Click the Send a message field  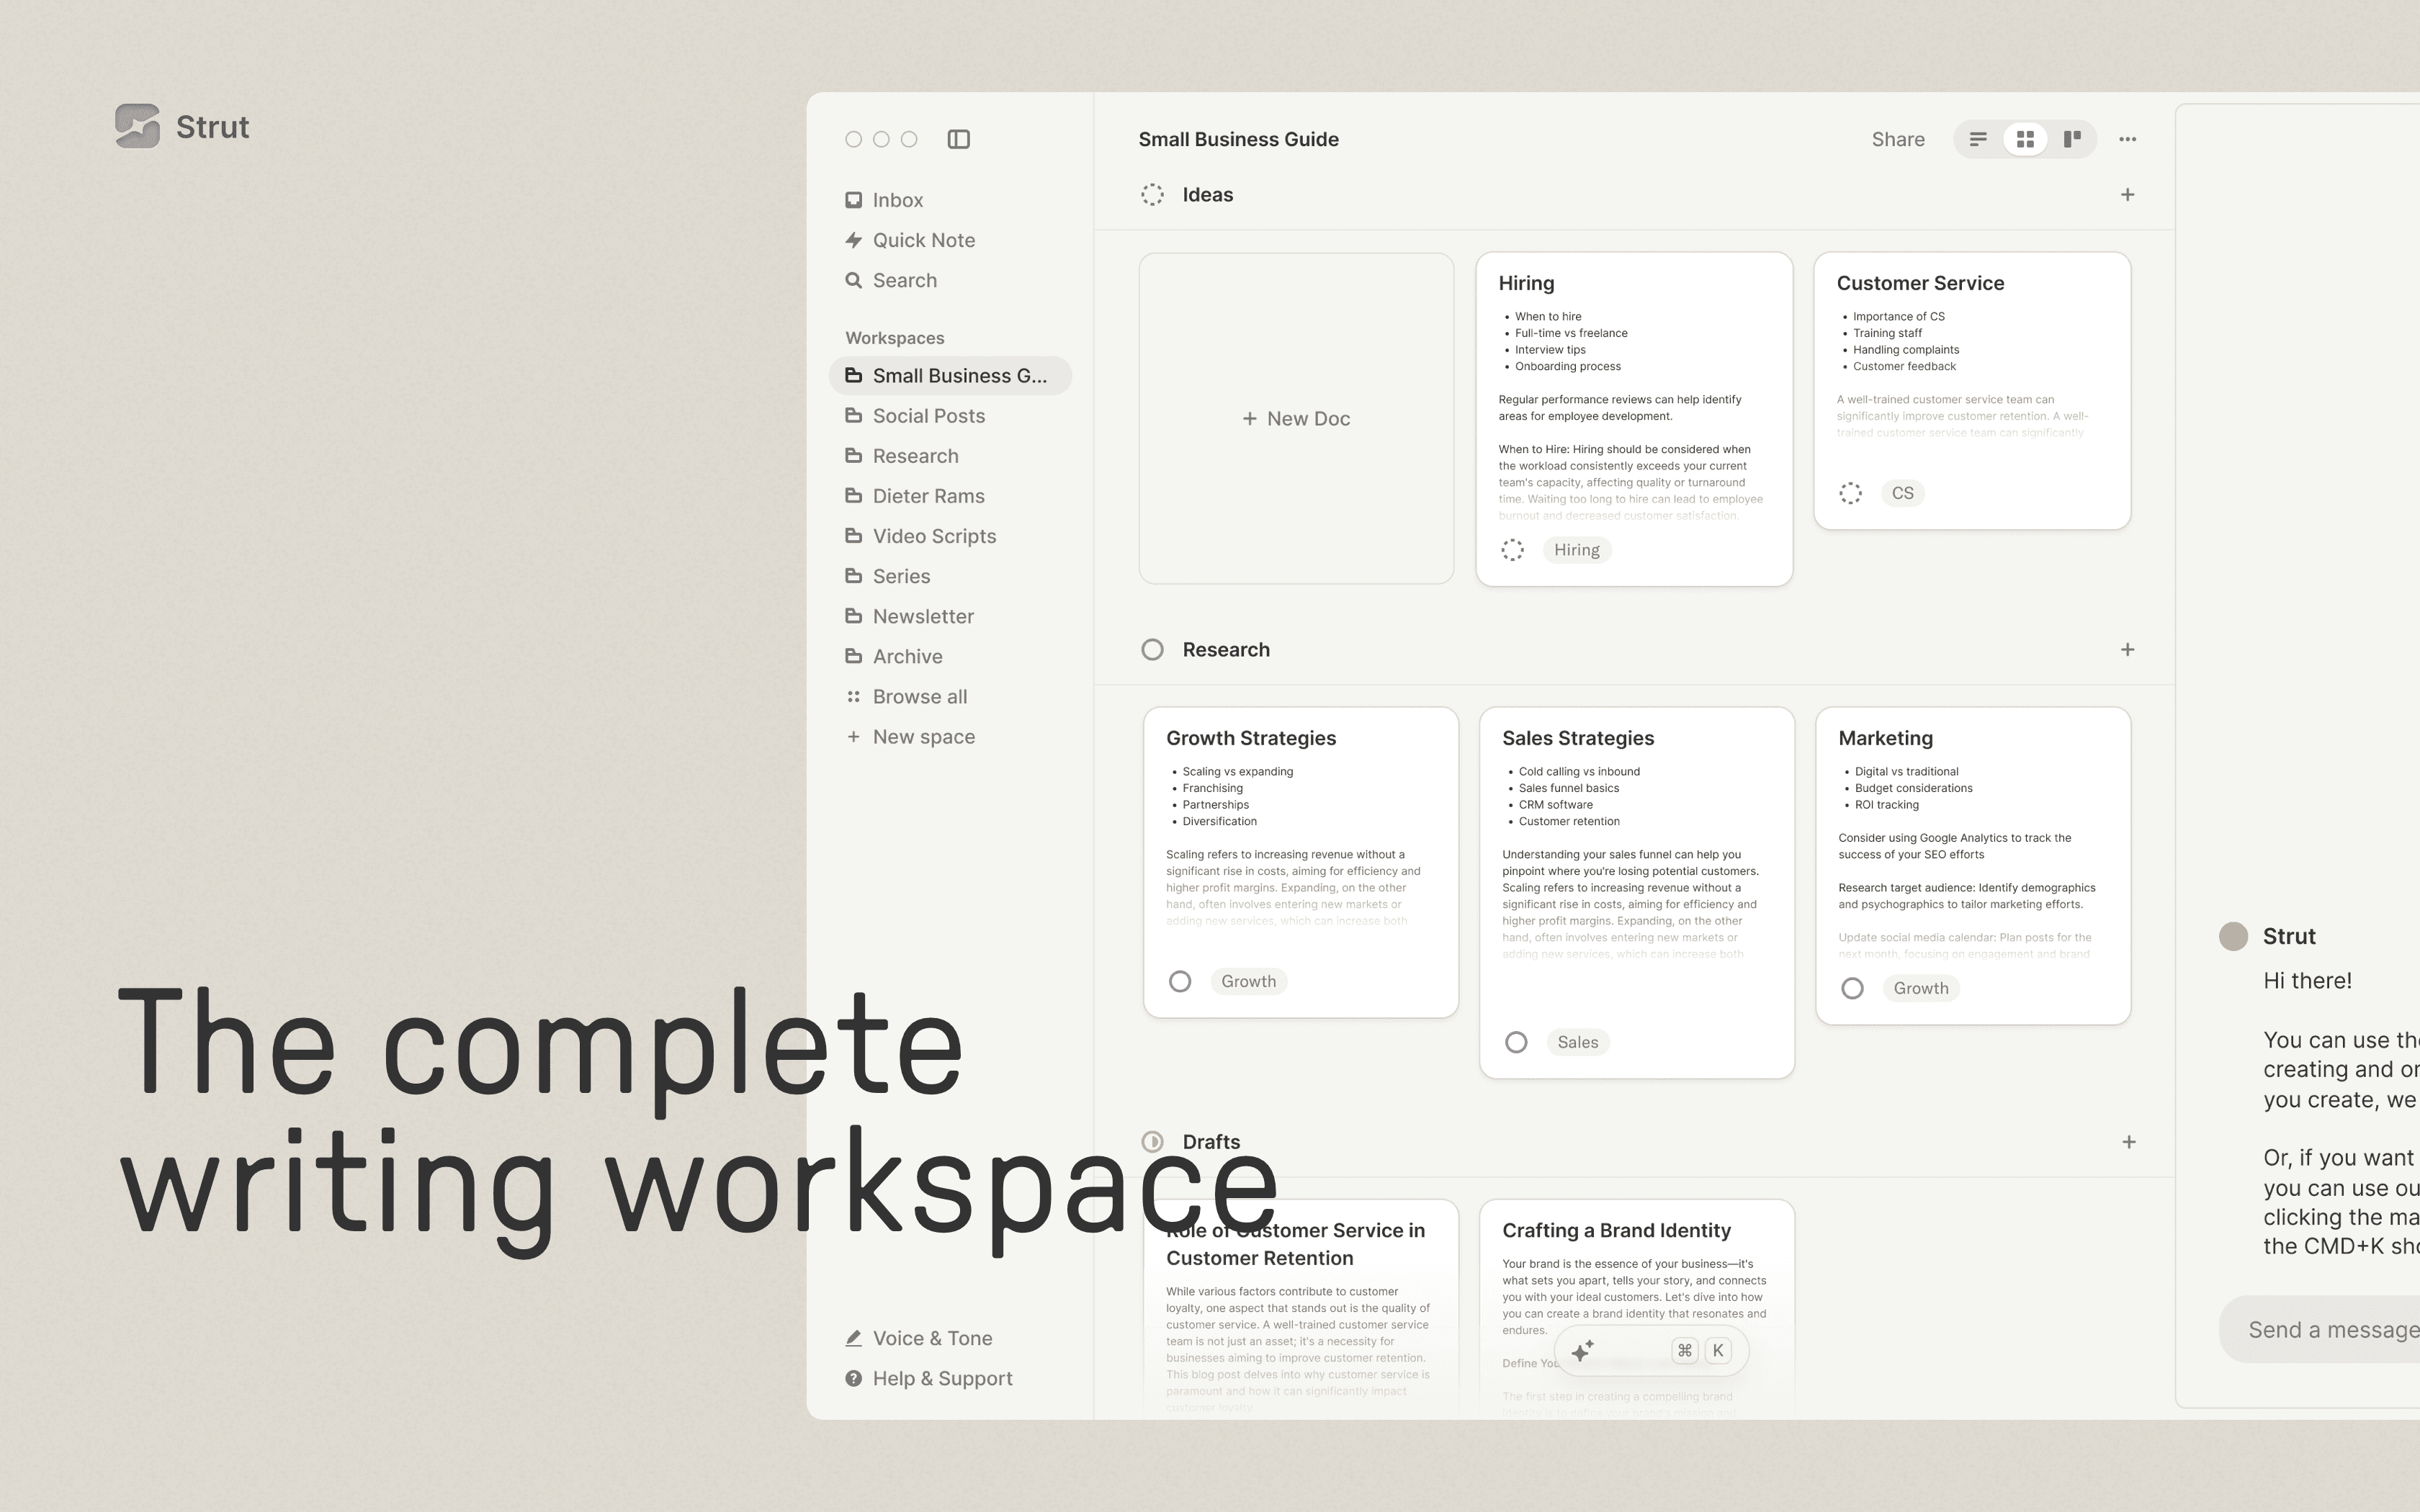(x=2320, y=1330)
